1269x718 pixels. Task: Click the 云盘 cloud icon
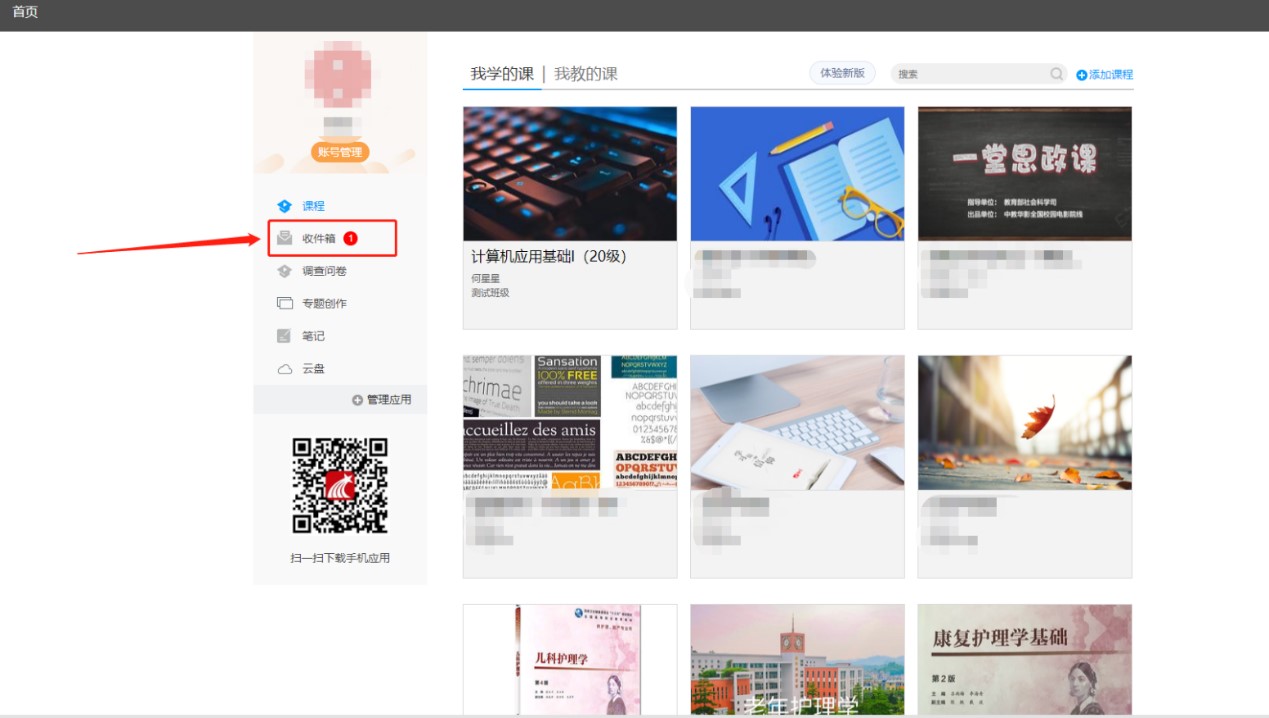pos(285,369)
